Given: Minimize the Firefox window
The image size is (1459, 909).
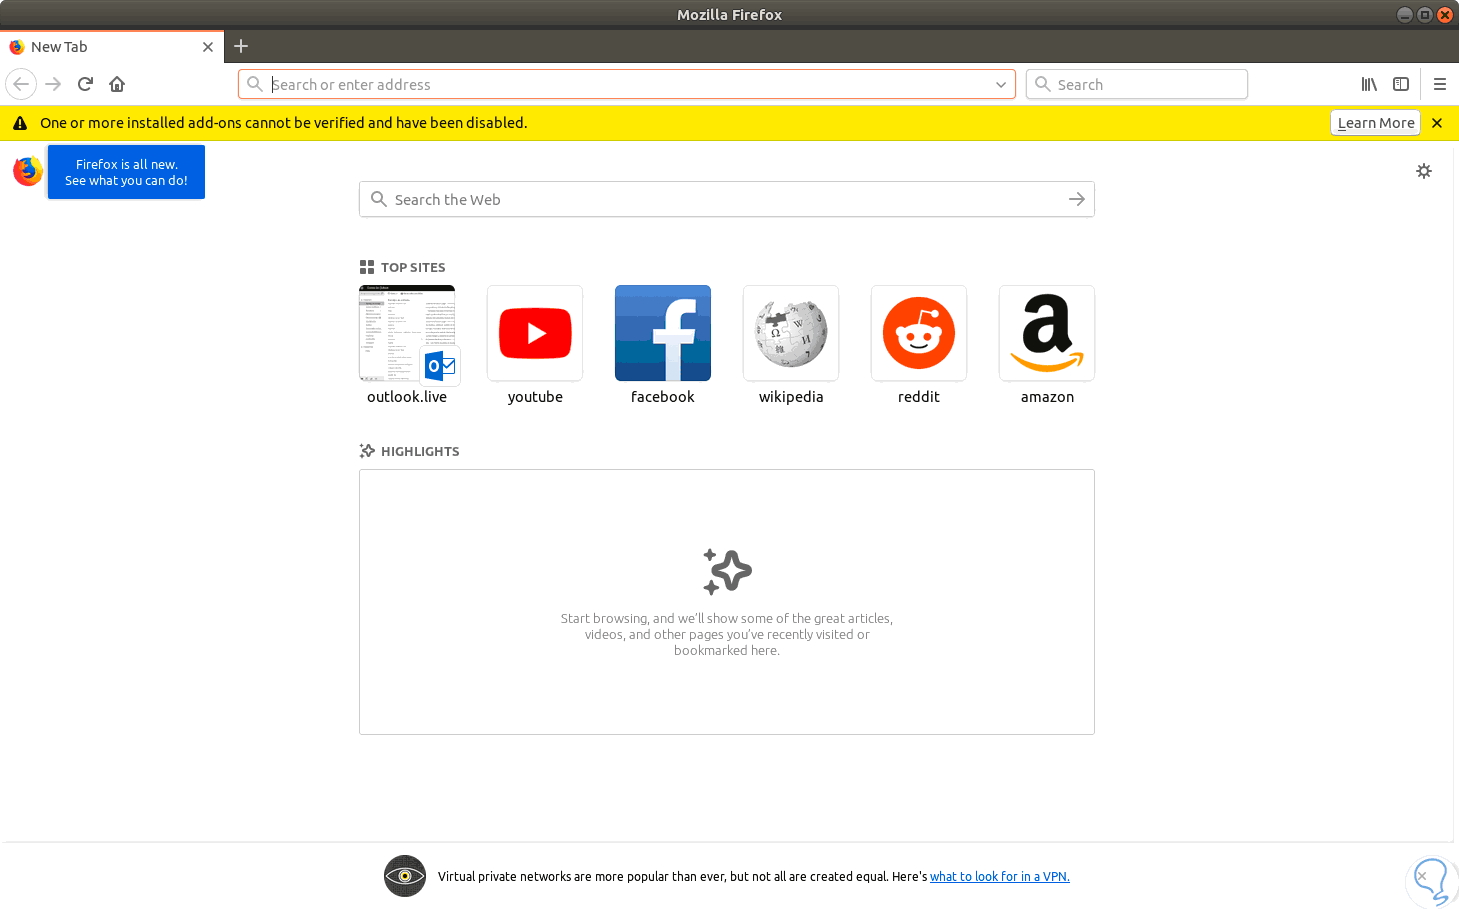Looking at the screenshot, I should 1404,14.
